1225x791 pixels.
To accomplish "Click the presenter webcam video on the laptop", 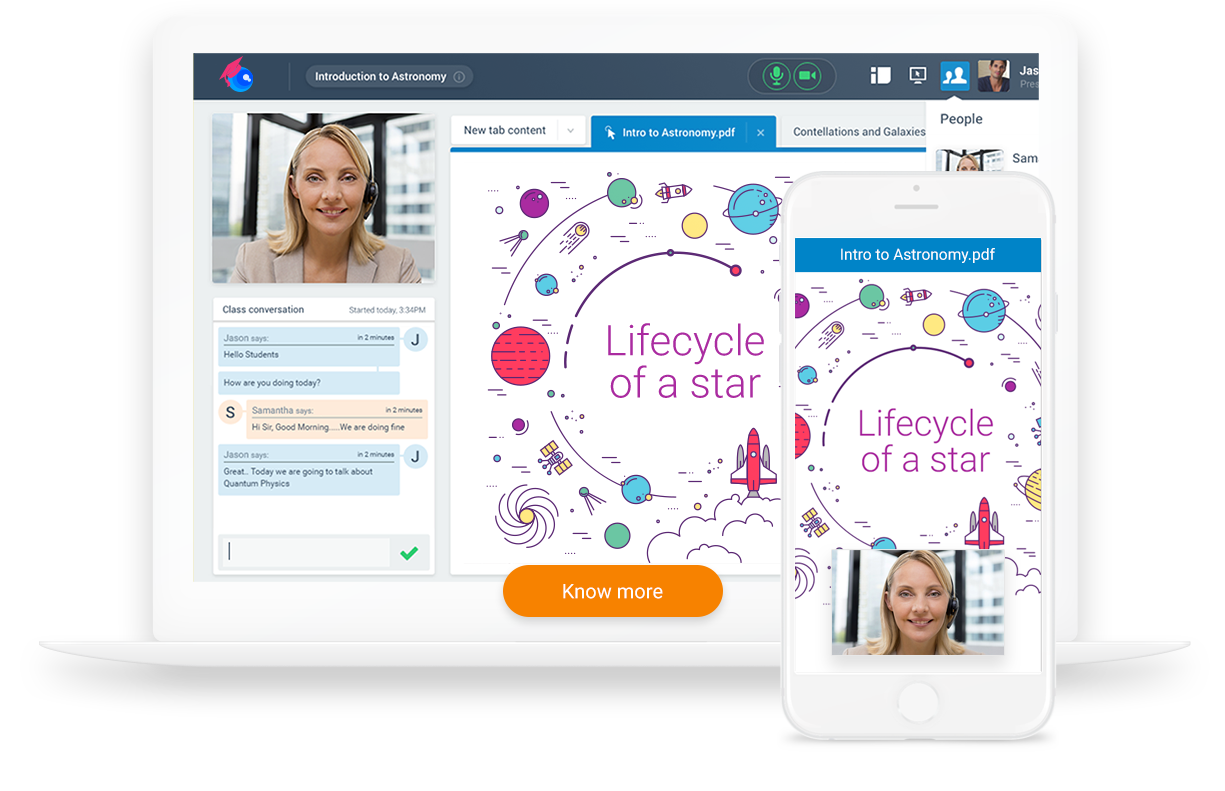I will (x=323, y=198).
